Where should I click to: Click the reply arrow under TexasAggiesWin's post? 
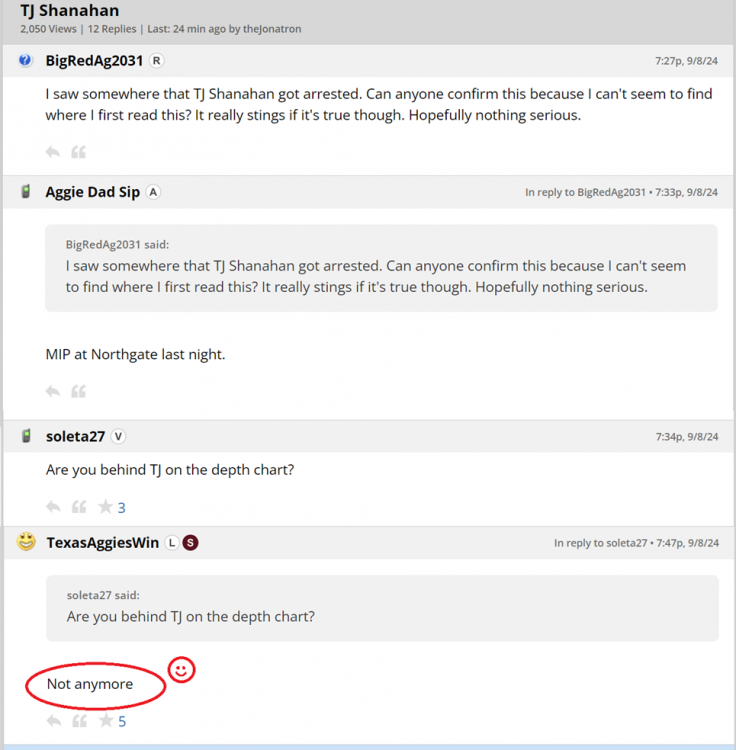pyautogui.click(x=53, y=720)
